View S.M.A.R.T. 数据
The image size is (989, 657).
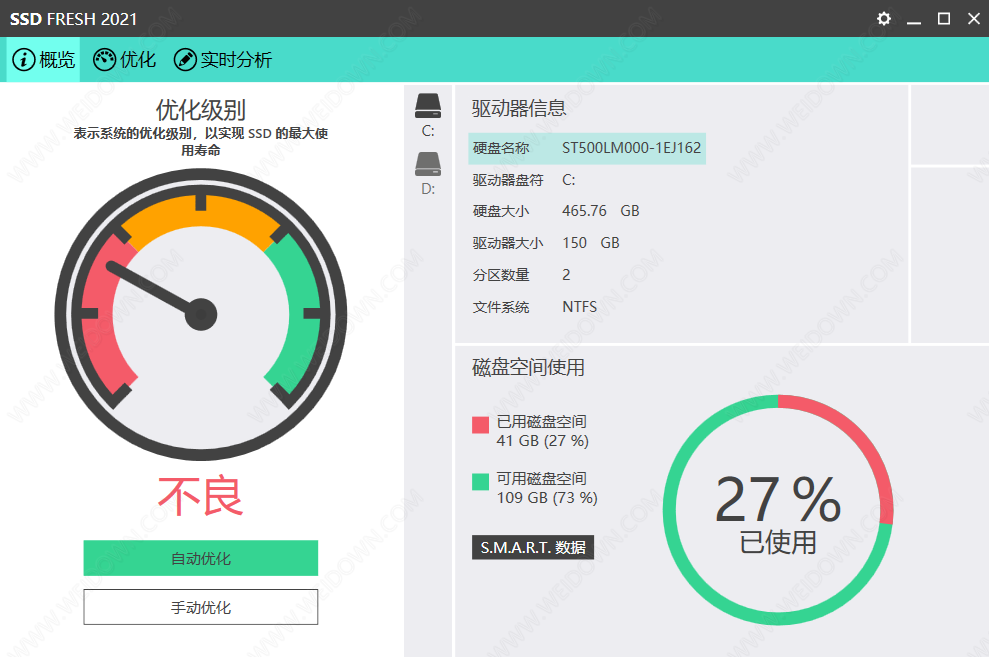click(x=532, y=547)
